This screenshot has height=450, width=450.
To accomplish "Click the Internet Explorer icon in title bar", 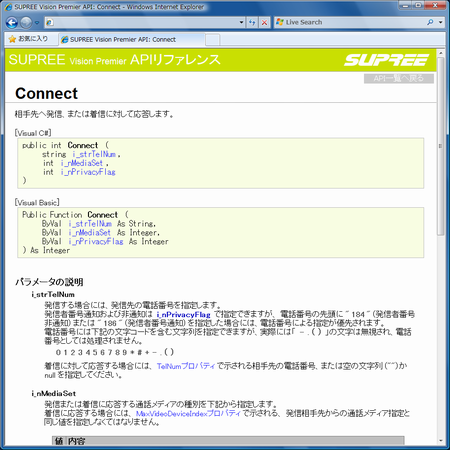I will 8,7.
